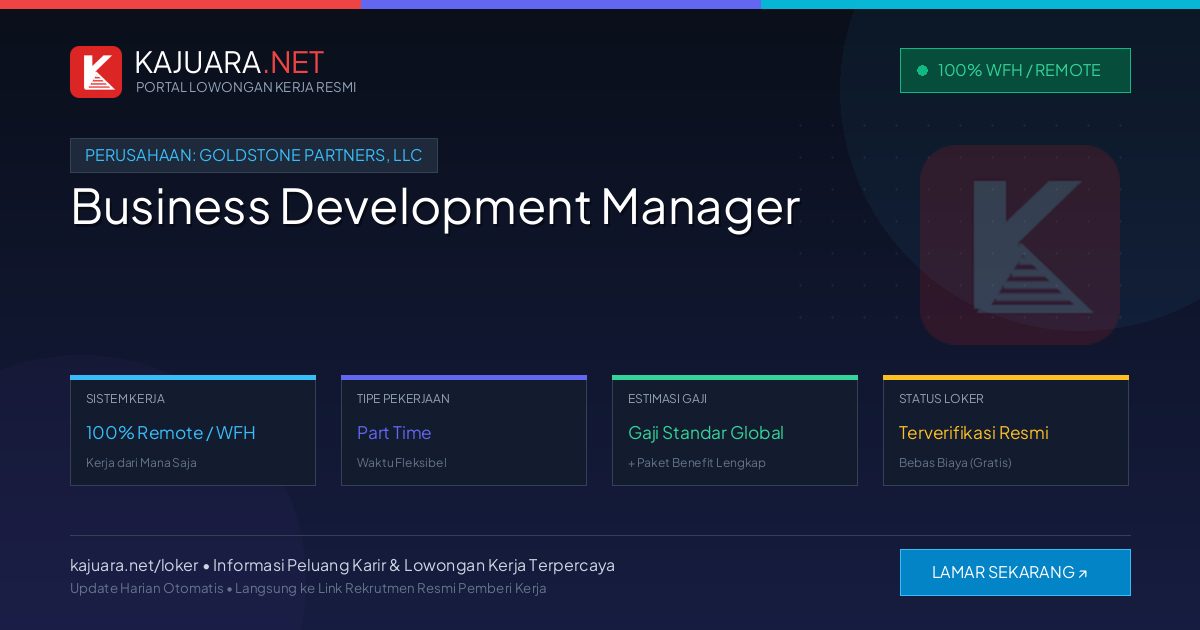Click the ESTIMASI GAJI card label
The height and width of the screenshot is (630, 1200).
667,398
